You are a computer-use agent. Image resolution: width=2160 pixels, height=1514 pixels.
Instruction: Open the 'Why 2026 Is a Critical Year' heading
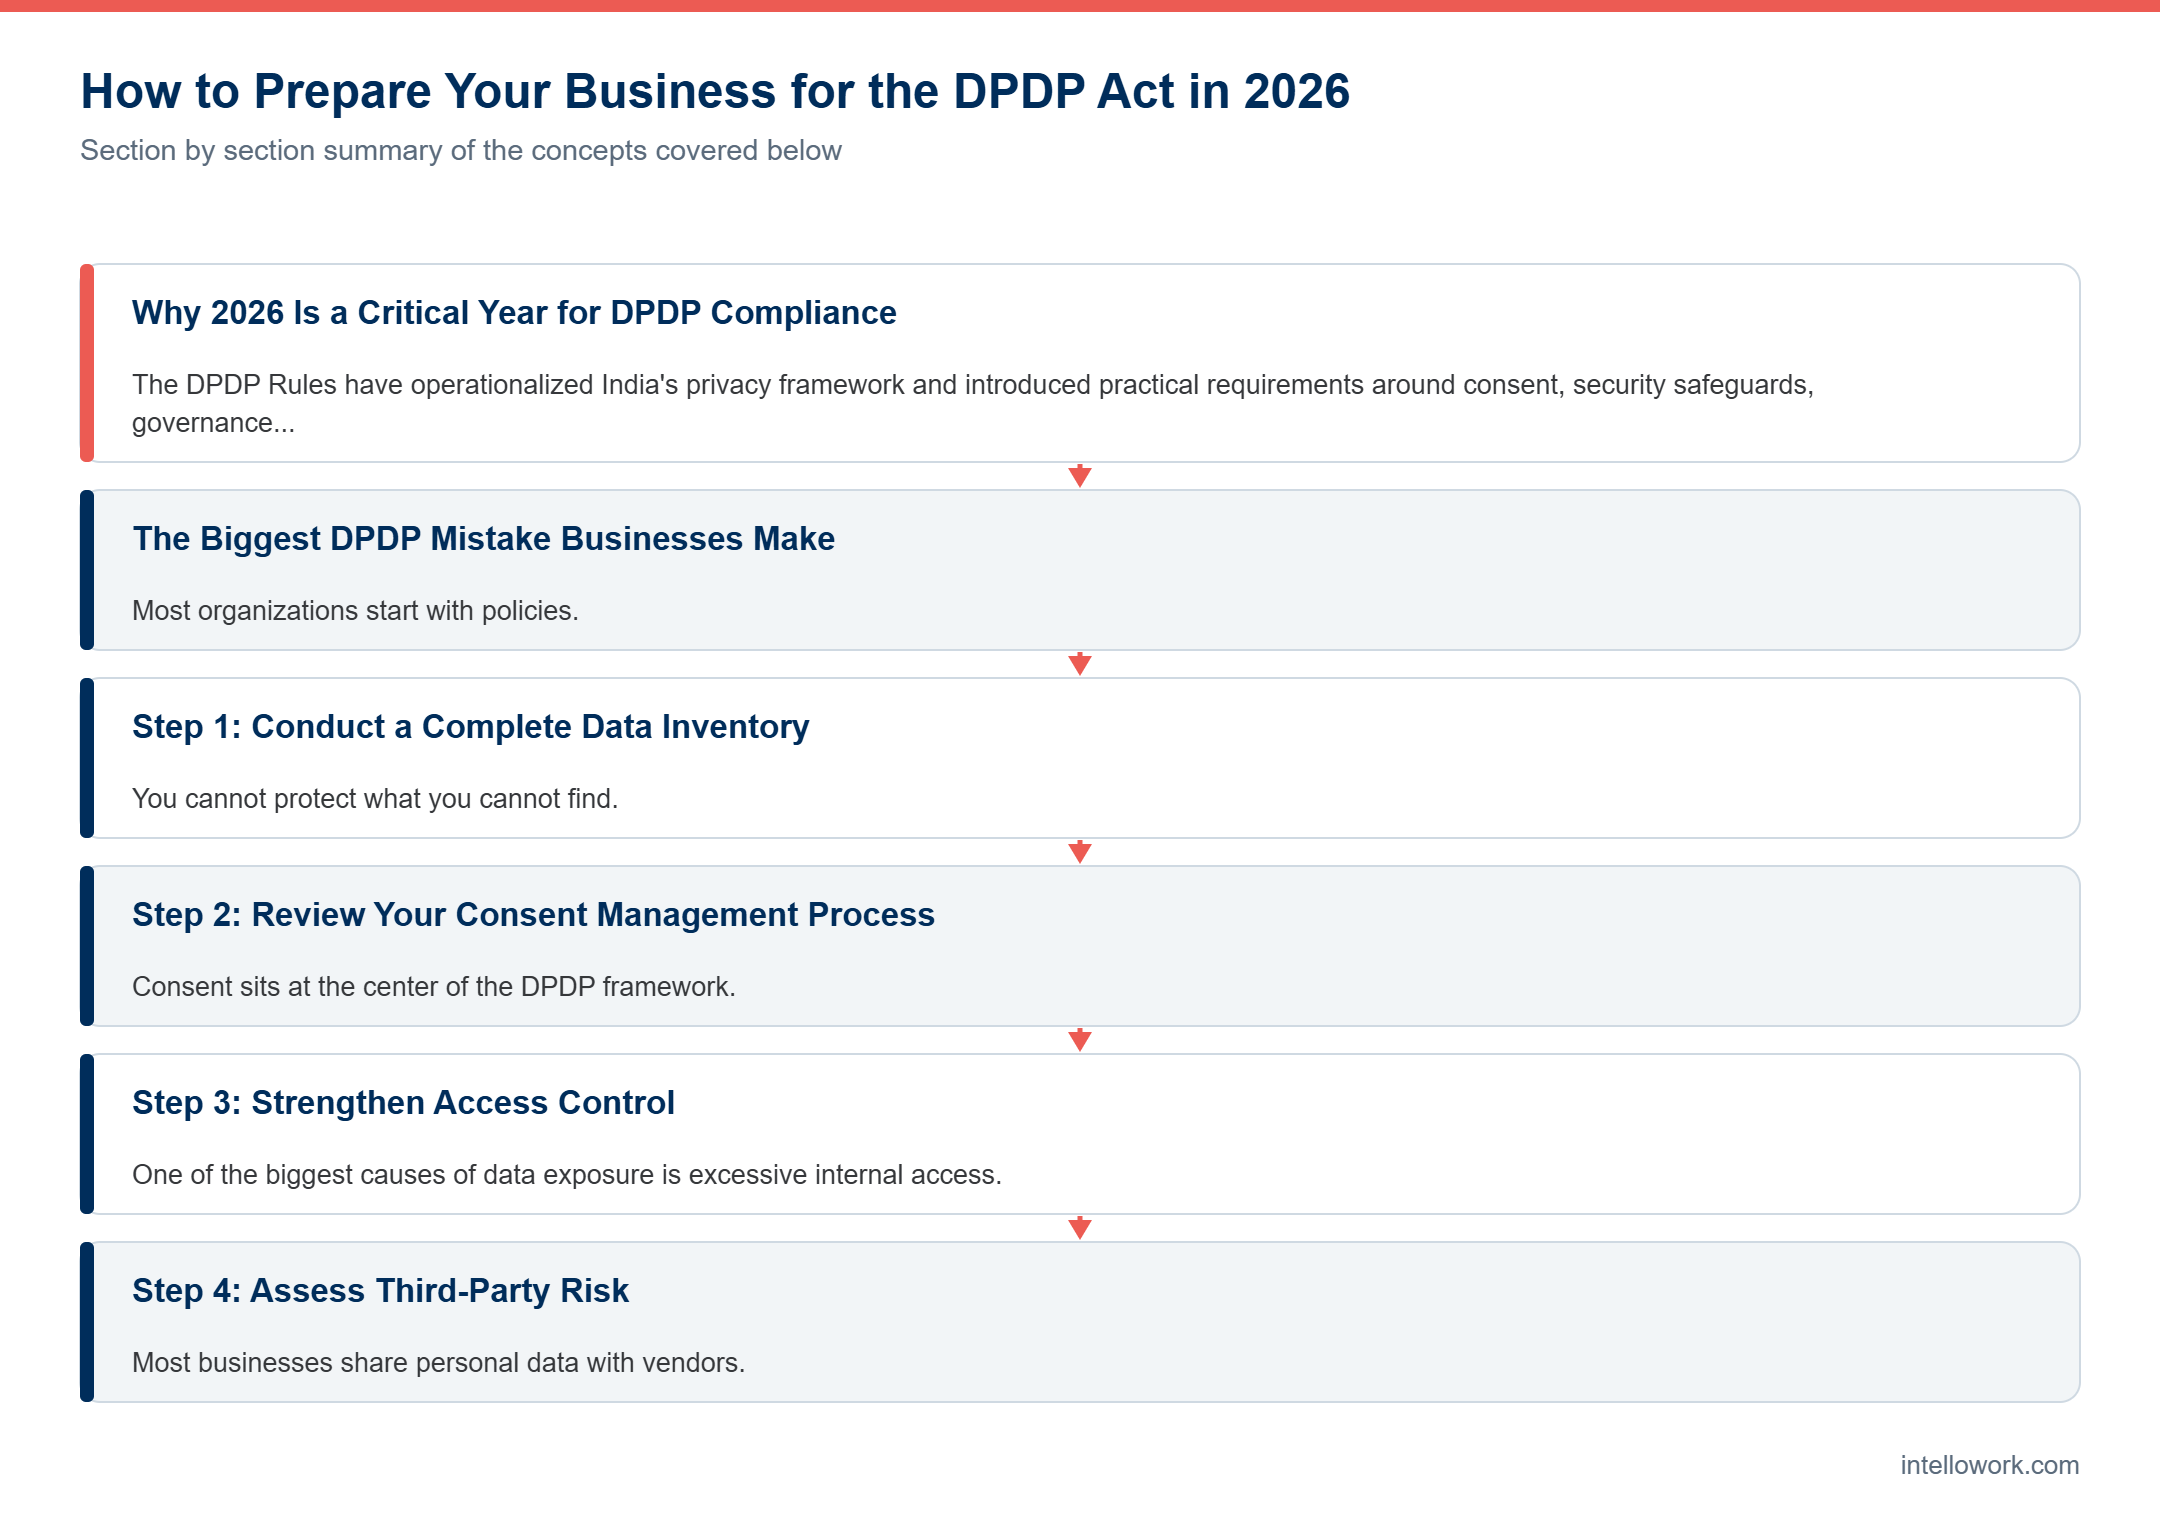tap(514, 313)
